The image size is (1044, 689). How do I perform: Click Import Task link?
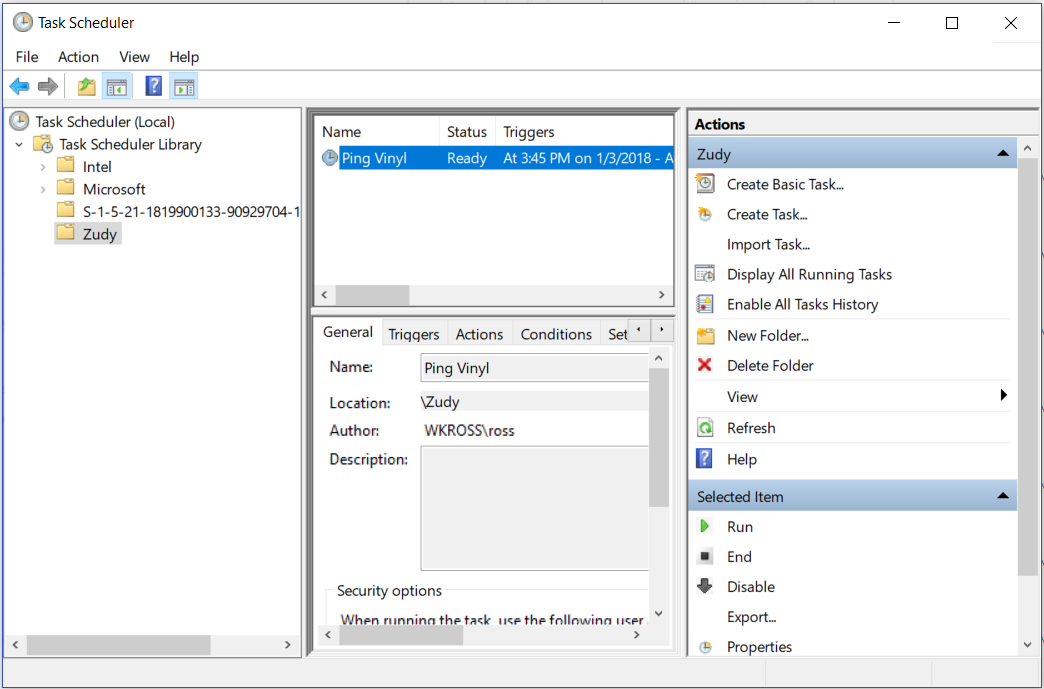coord(768,244)
